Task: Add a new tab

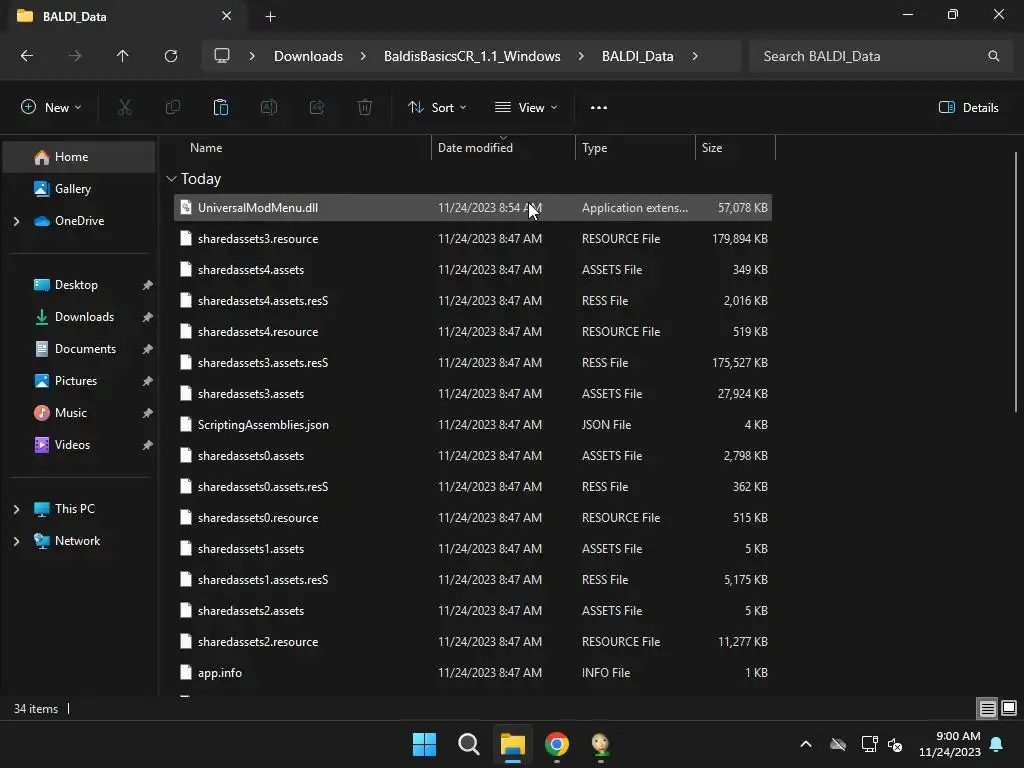Action: 270,16
